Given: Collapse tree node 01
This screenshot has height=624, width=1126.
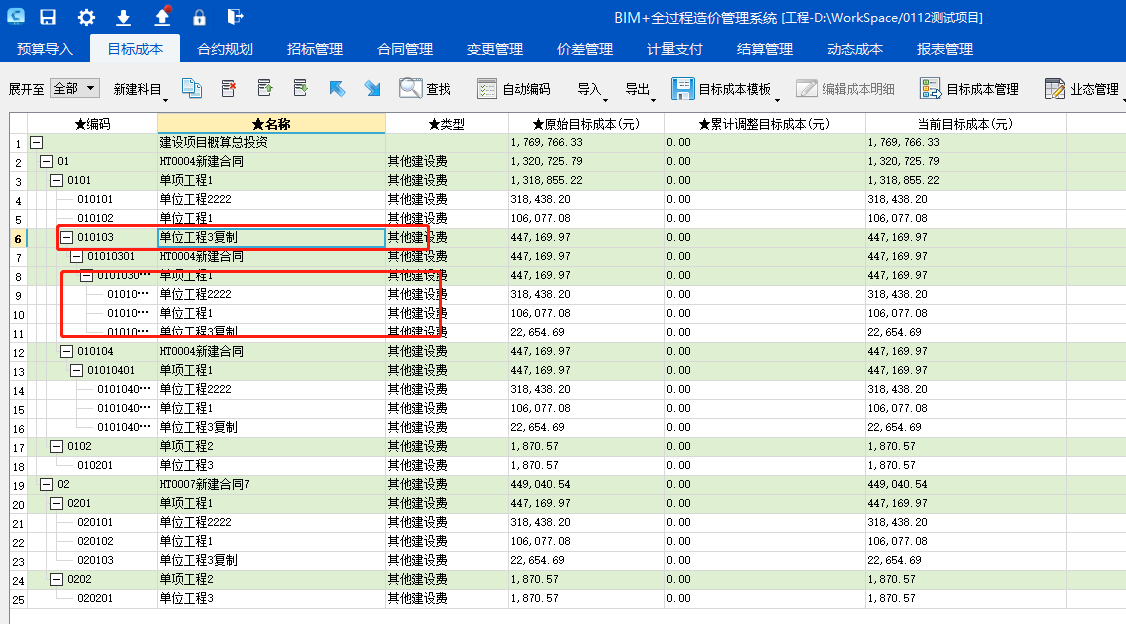Looking at the screenshot, I should [x=47, y=162].
